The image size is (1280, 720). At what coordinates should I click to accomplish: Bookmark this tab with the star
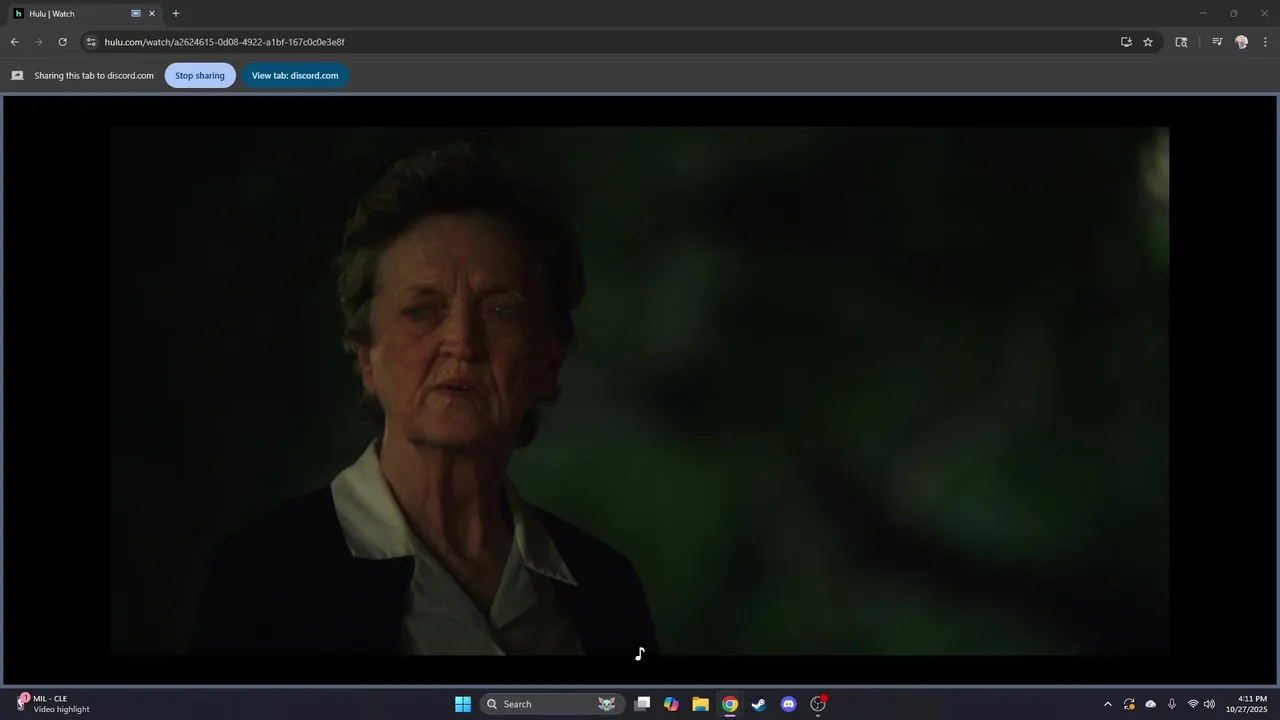point(1148,42)
